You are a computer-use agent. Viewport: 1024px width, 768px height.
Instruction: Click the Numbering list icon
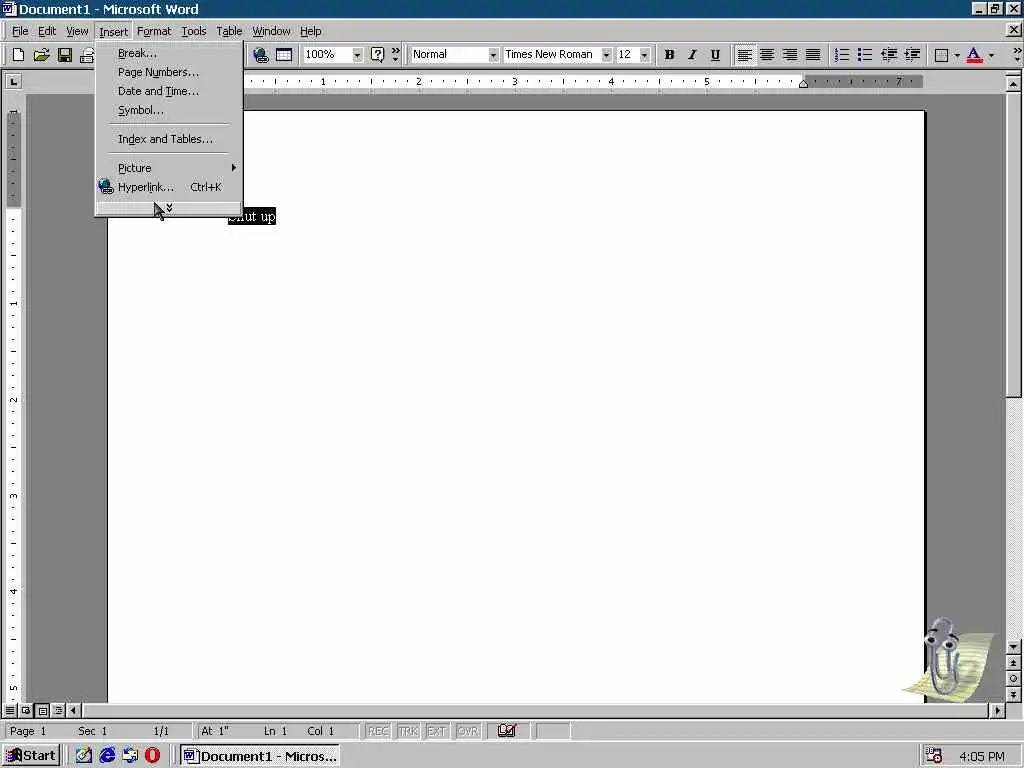842,55
